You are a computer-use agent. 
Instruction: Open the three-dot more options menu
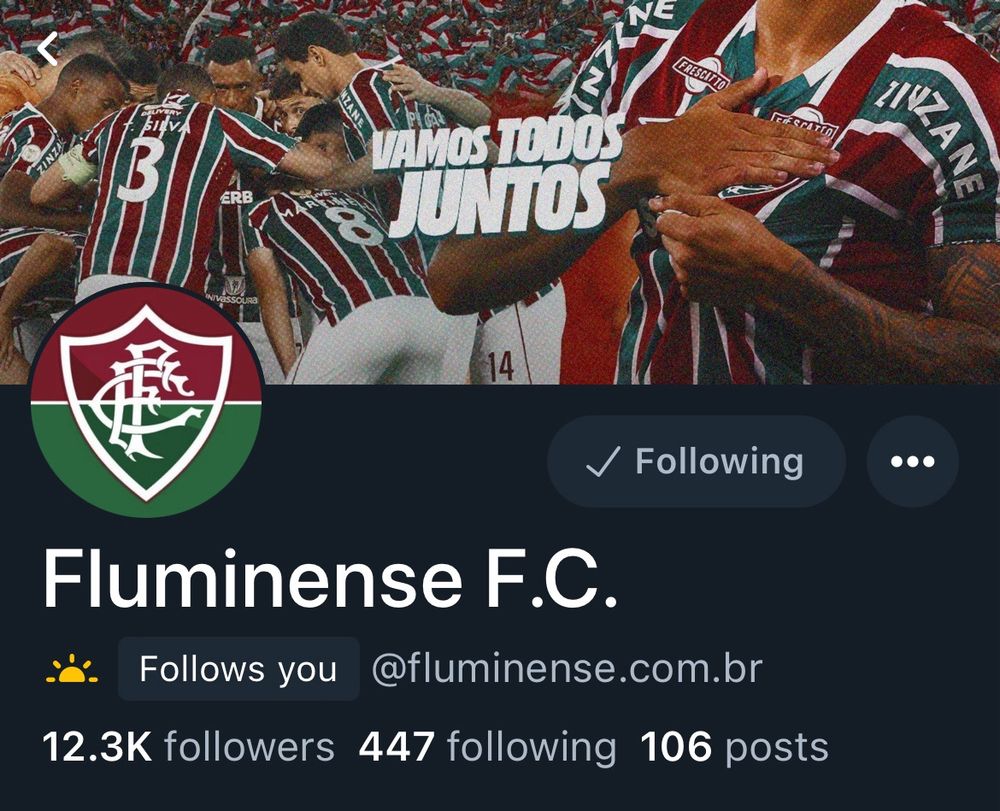coord(913,461)
